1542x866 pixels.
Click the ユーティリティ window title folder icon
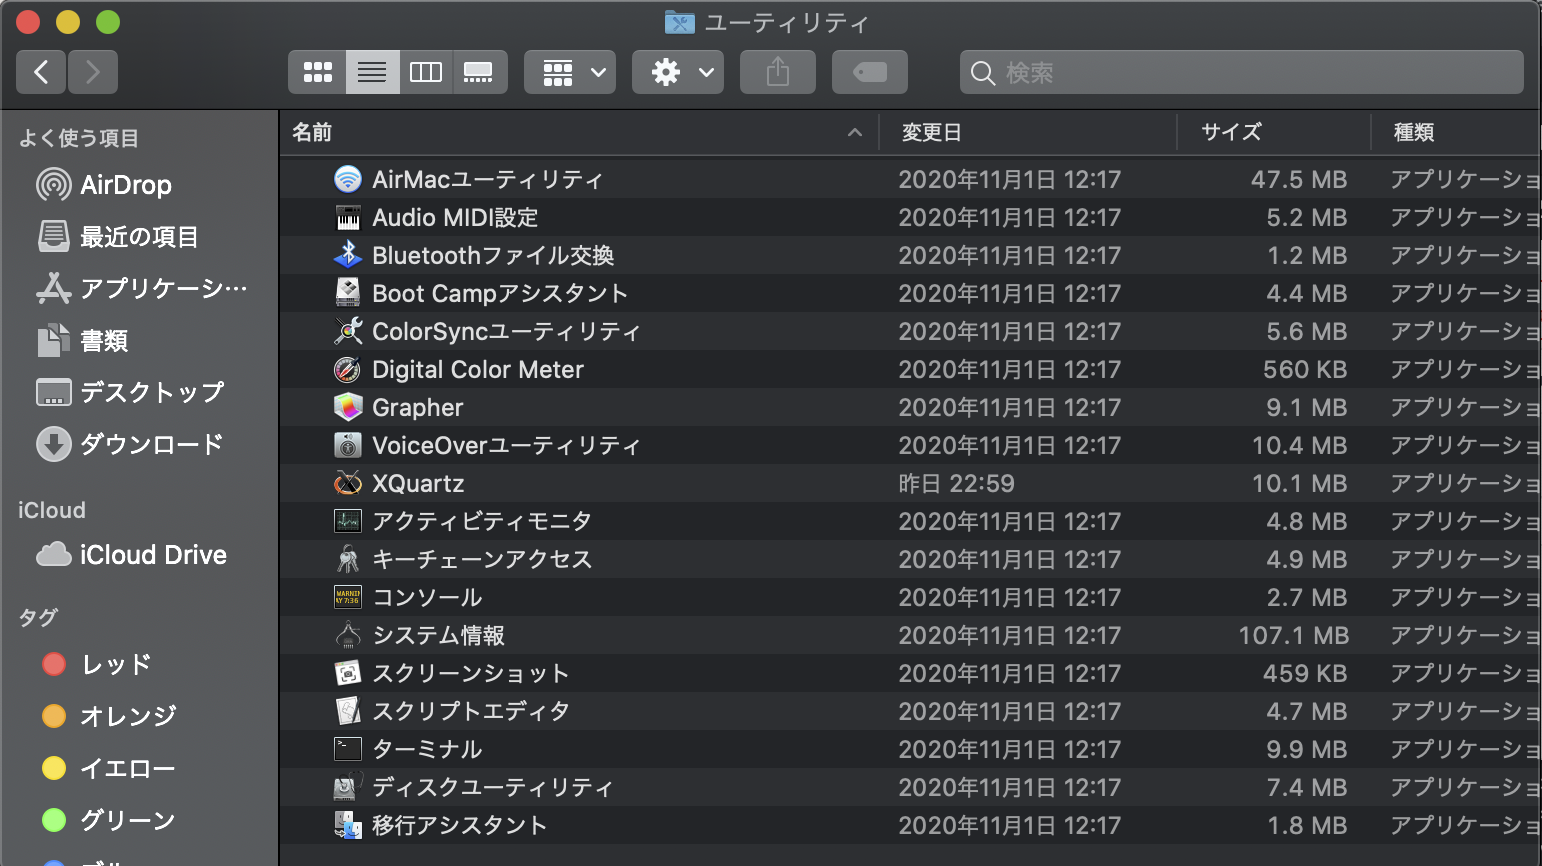pyautogui.click(x=679, y=22)
